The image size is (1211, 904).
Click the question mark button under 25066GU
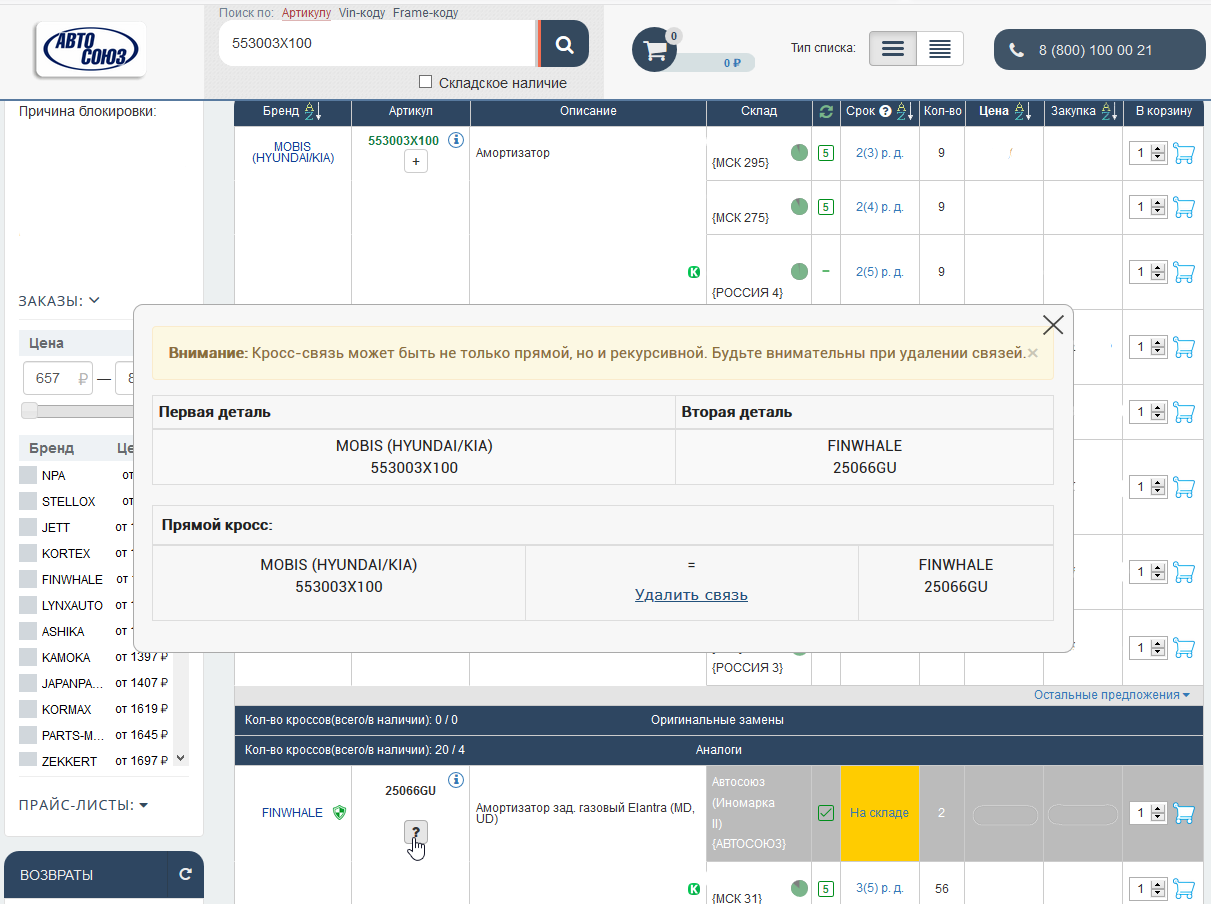click(416, 832)
